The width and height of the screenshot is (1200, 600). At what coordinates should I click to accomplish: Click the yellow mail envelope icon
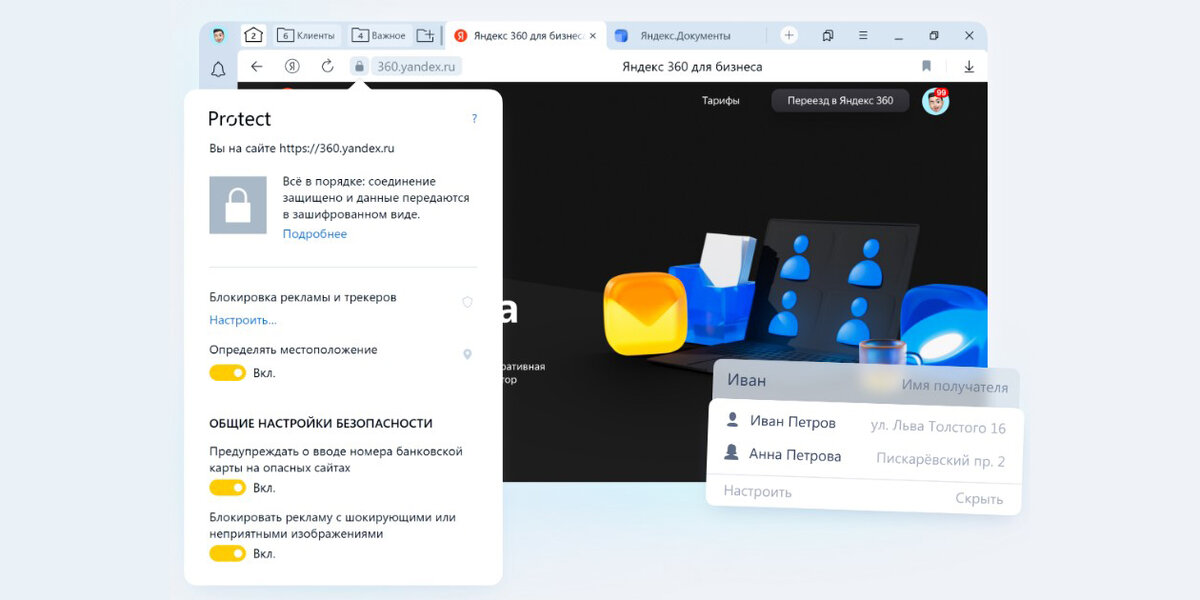coord(645,315)
